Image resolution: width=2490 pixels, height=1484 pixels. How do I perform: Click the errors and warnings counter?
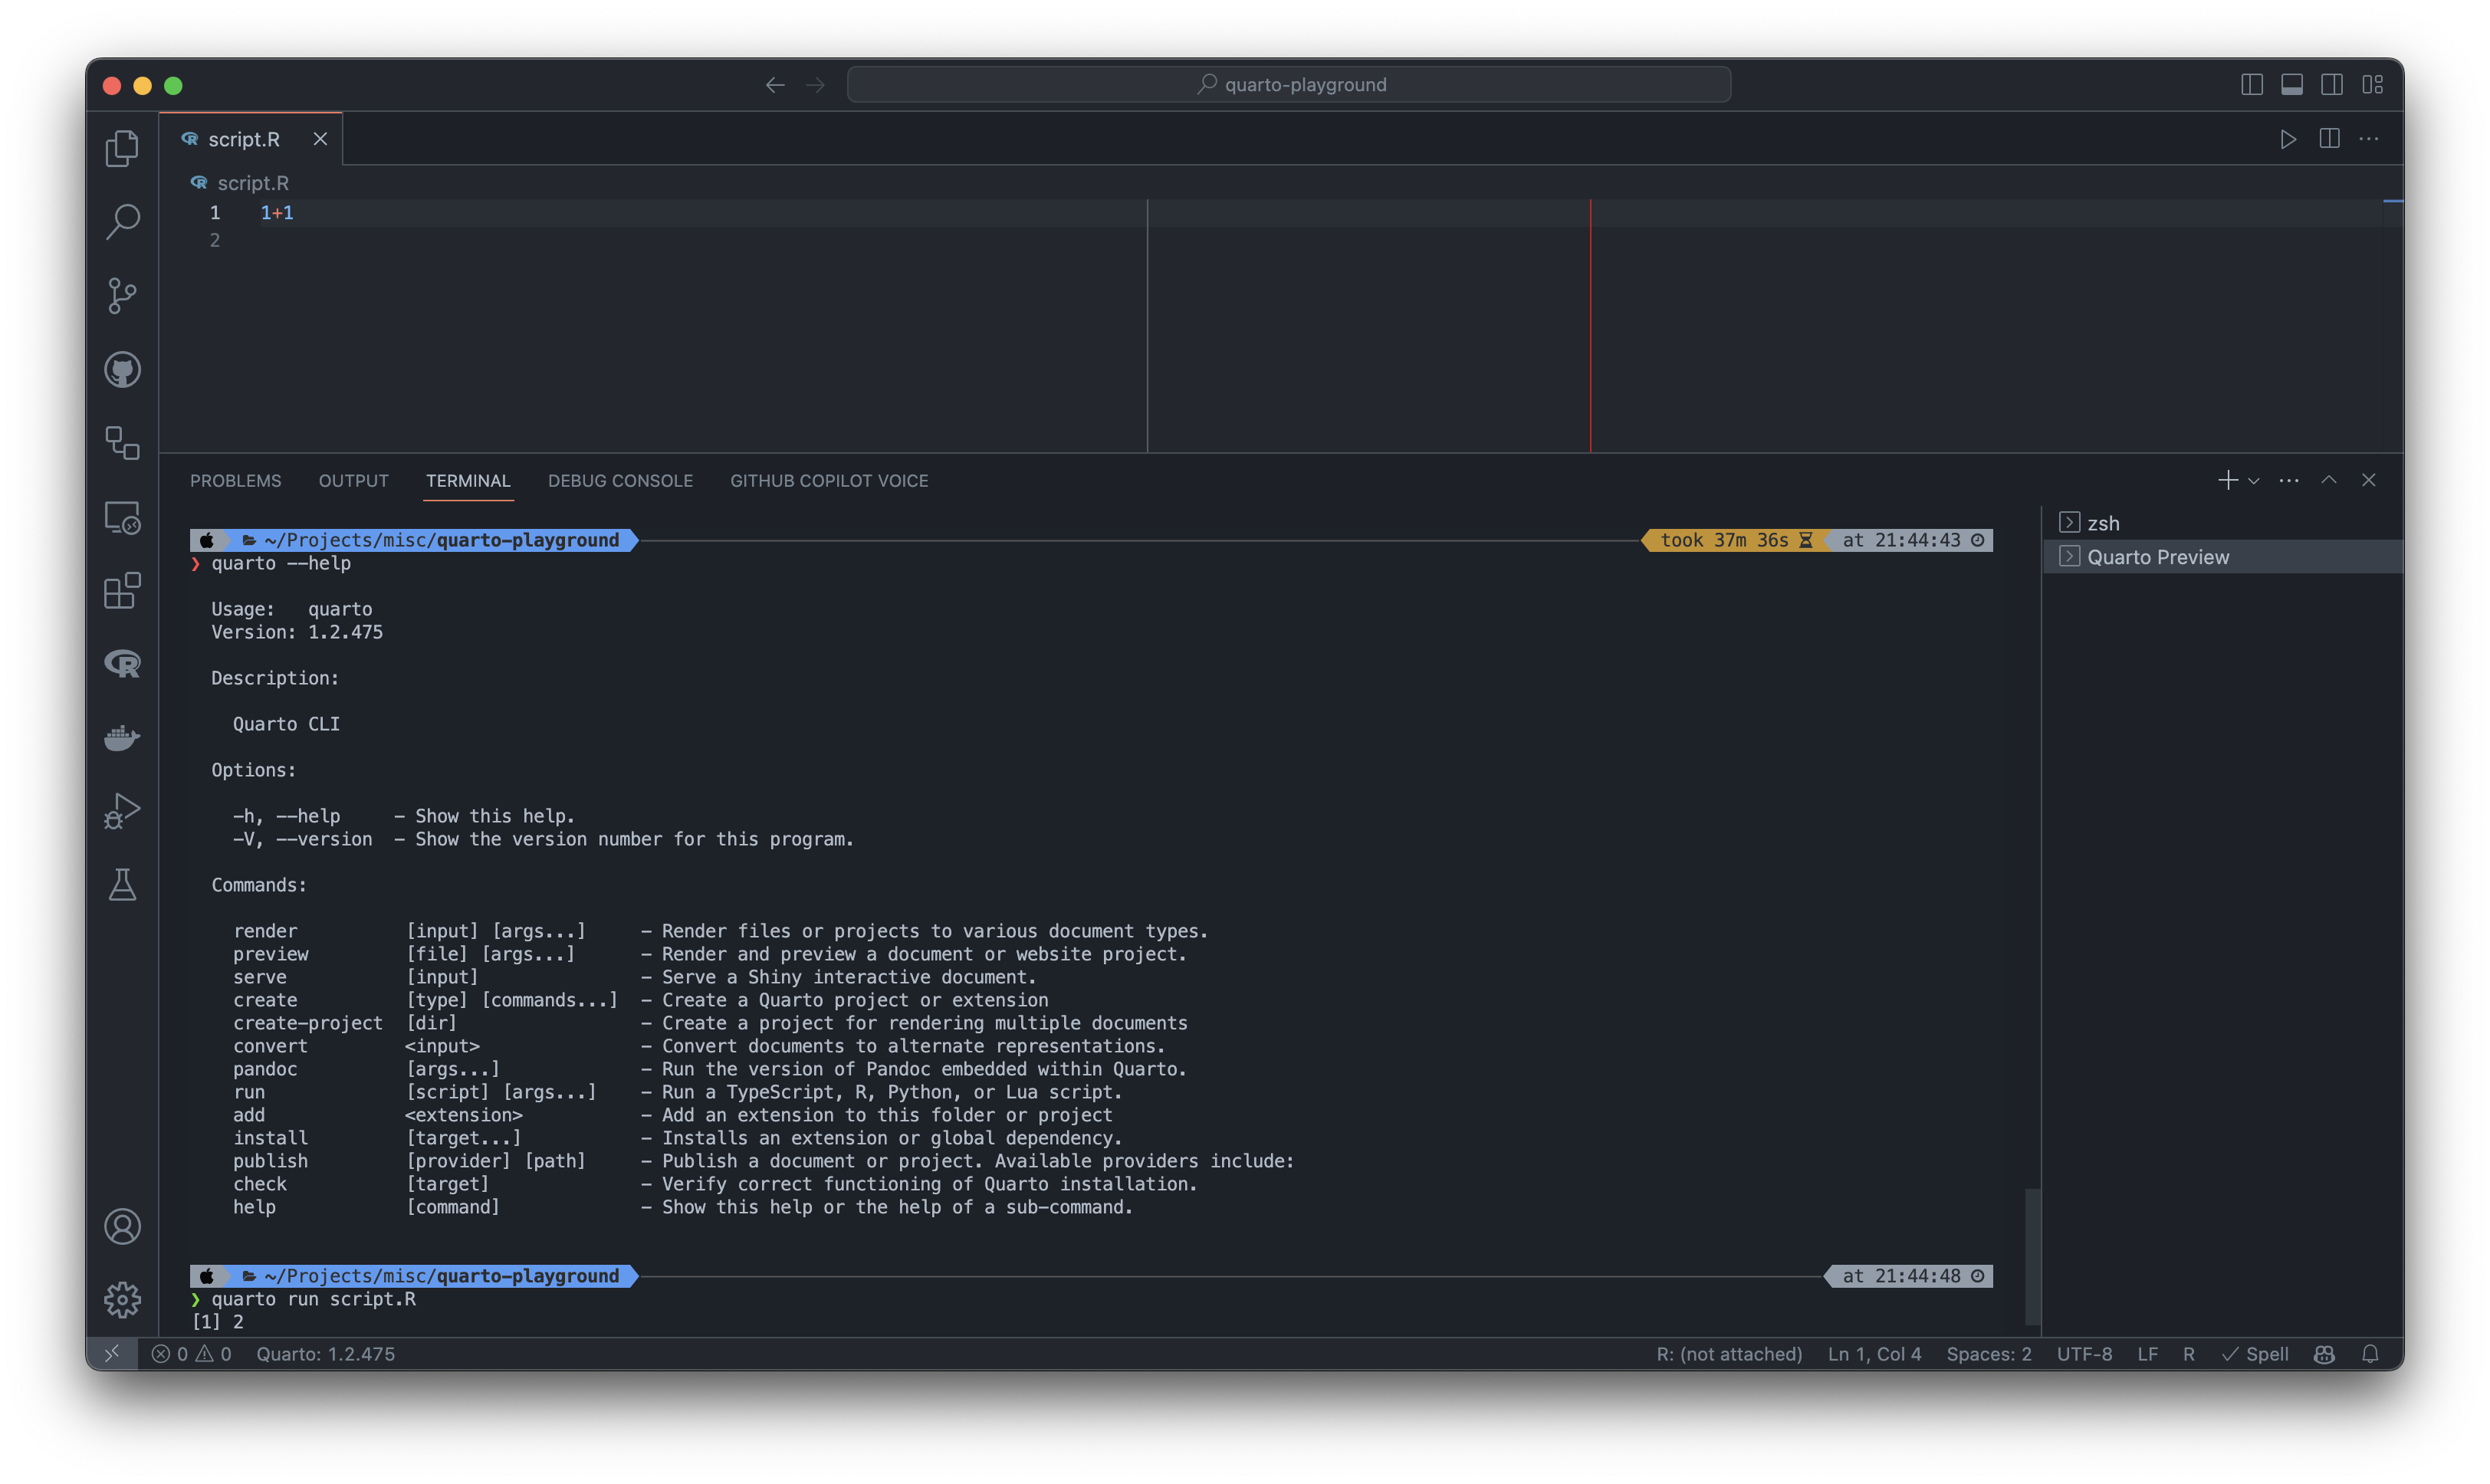(x=191, y=1353)
